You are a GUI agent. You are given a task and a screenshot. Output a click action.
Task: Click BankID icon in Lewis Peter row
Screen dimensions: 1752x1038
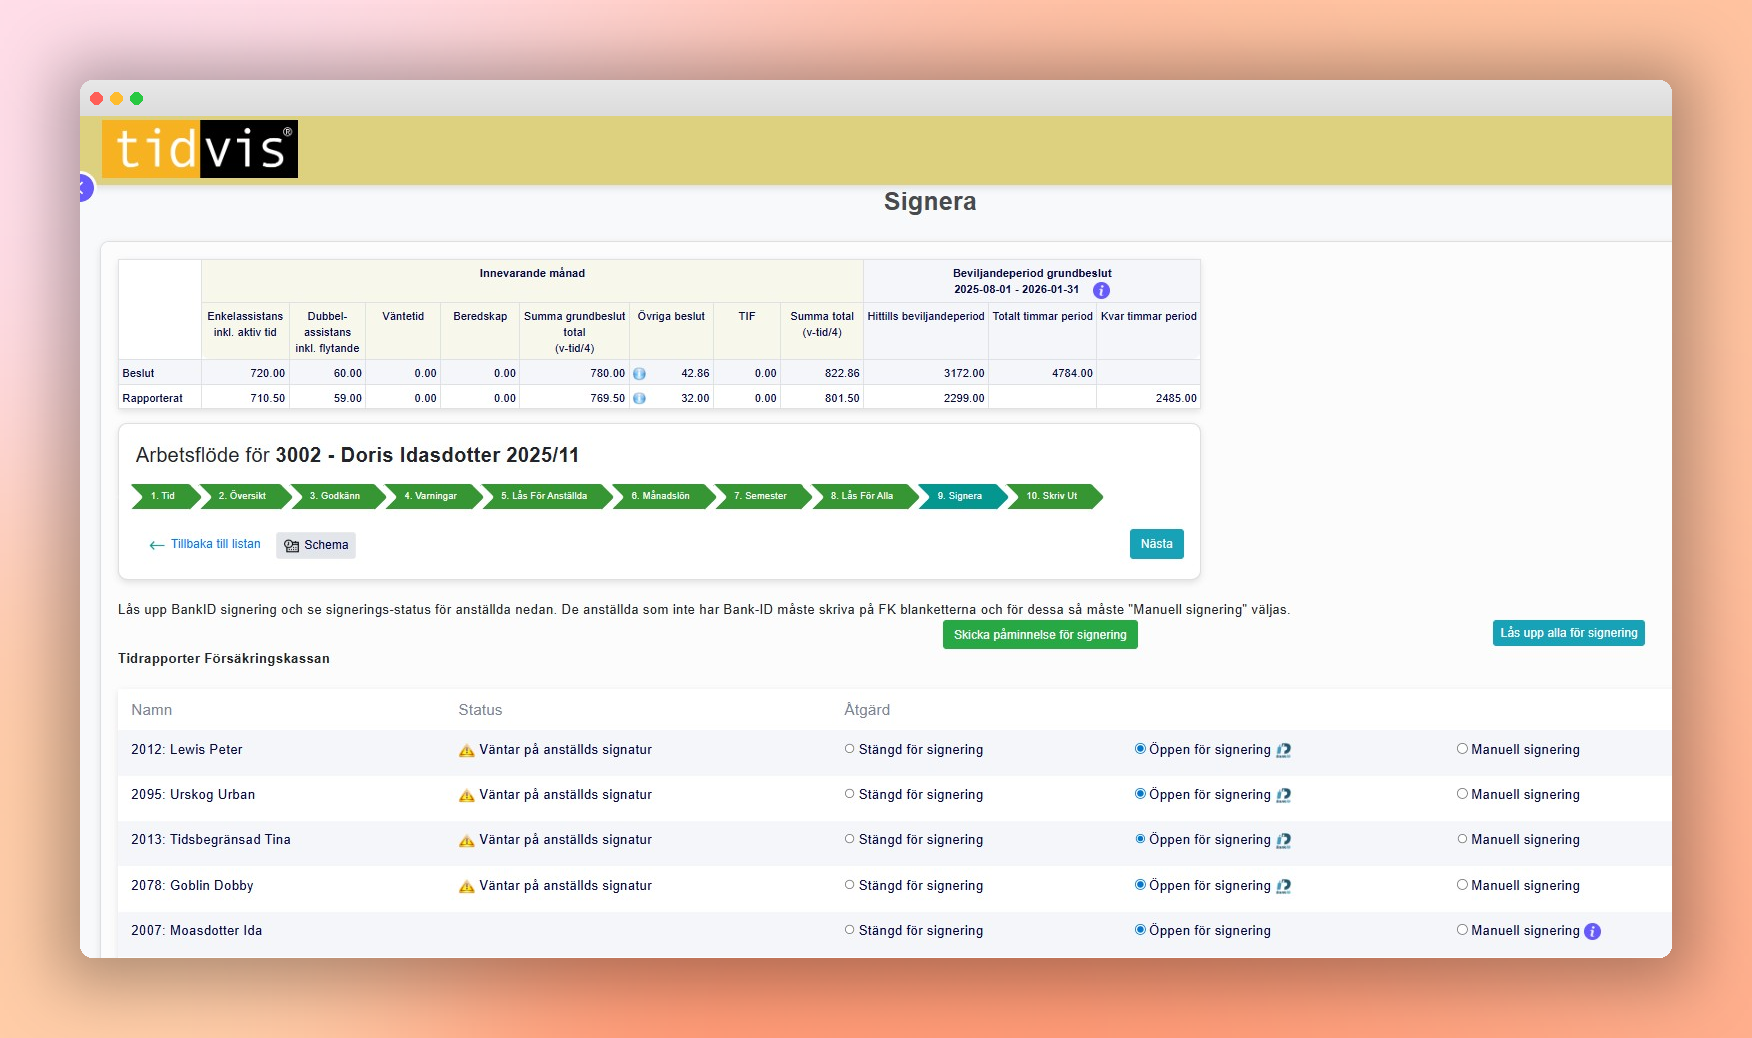(x=1283, y=750)
